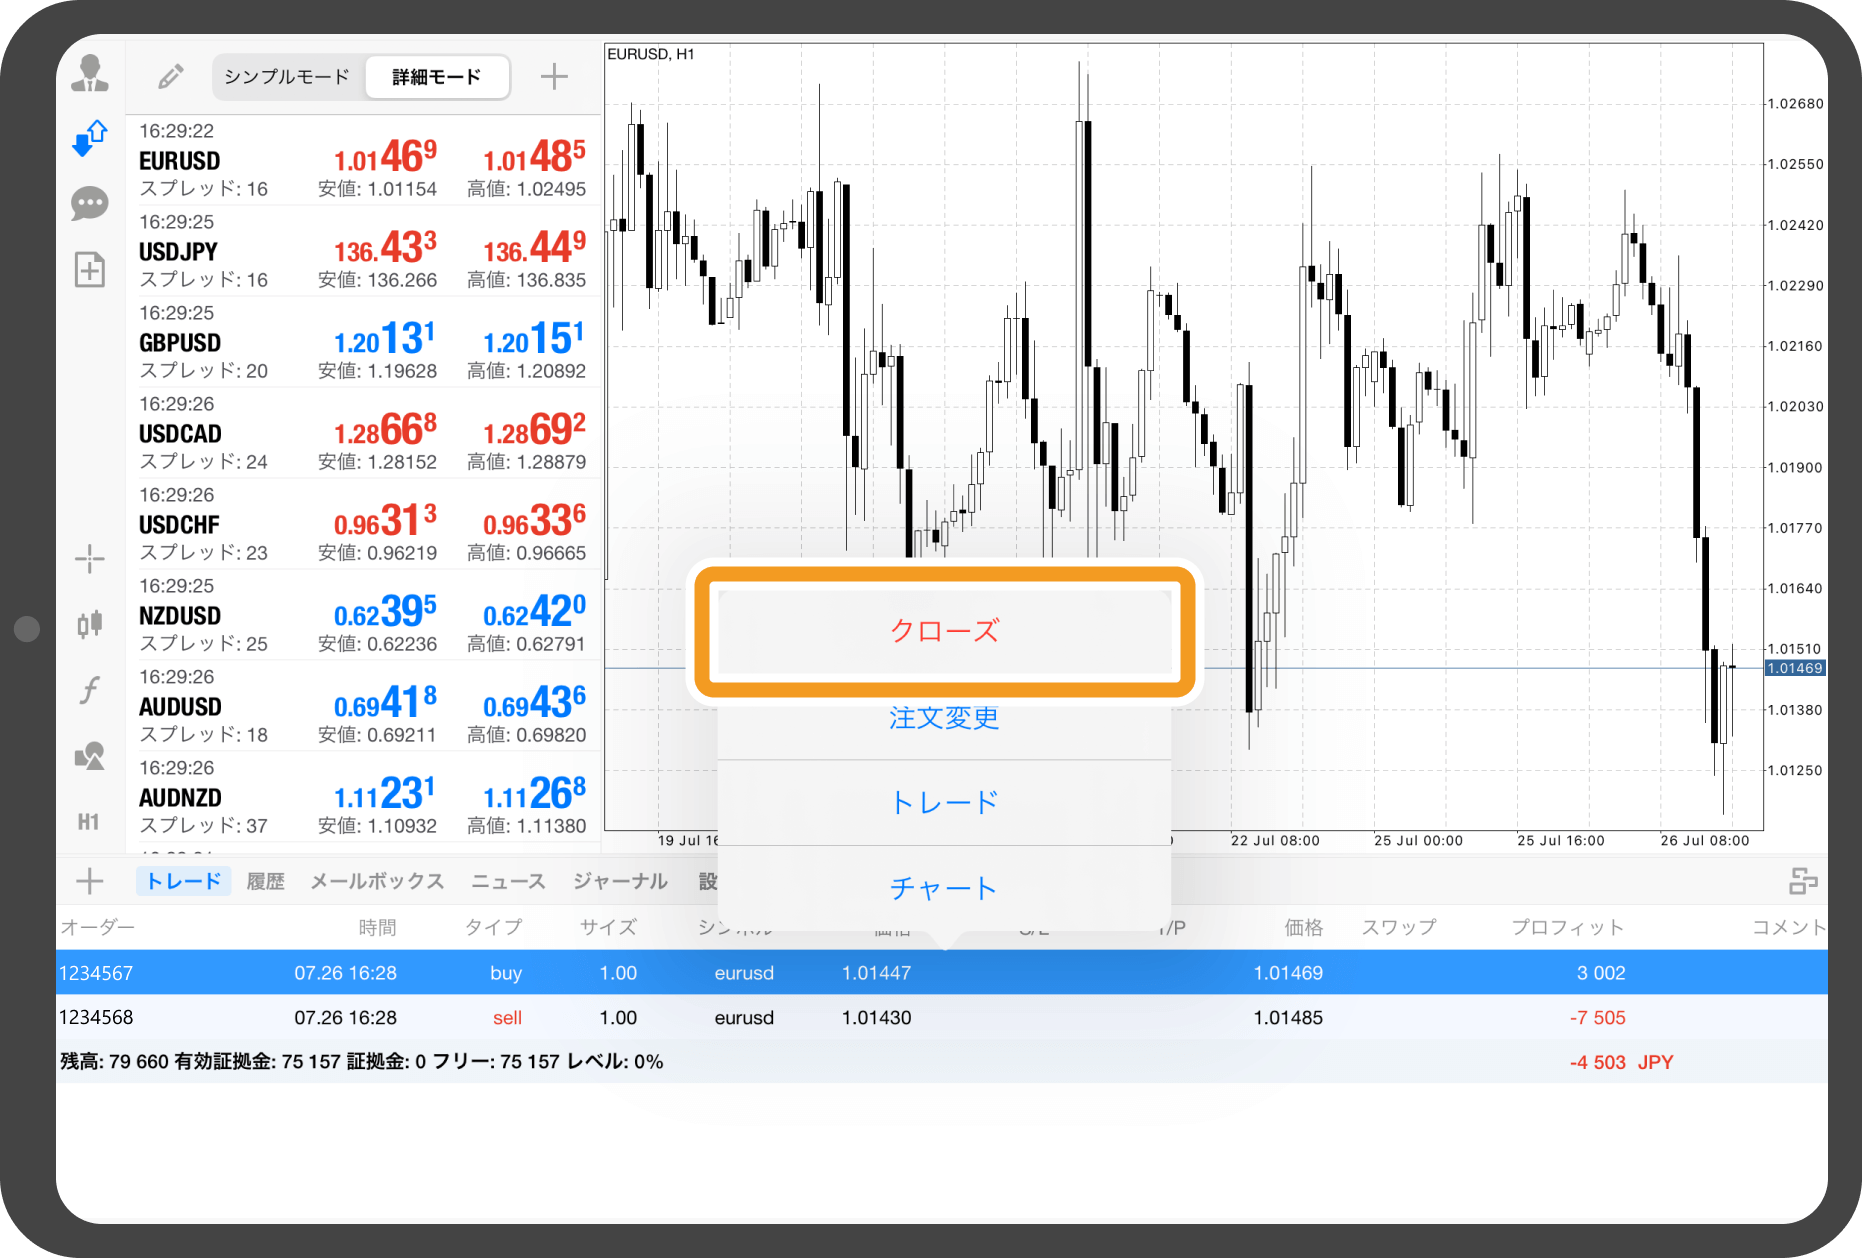This screenshot has width=1862, height=1258.
Task: Select the crosshair cursor tool
Action: click(90, 559)
